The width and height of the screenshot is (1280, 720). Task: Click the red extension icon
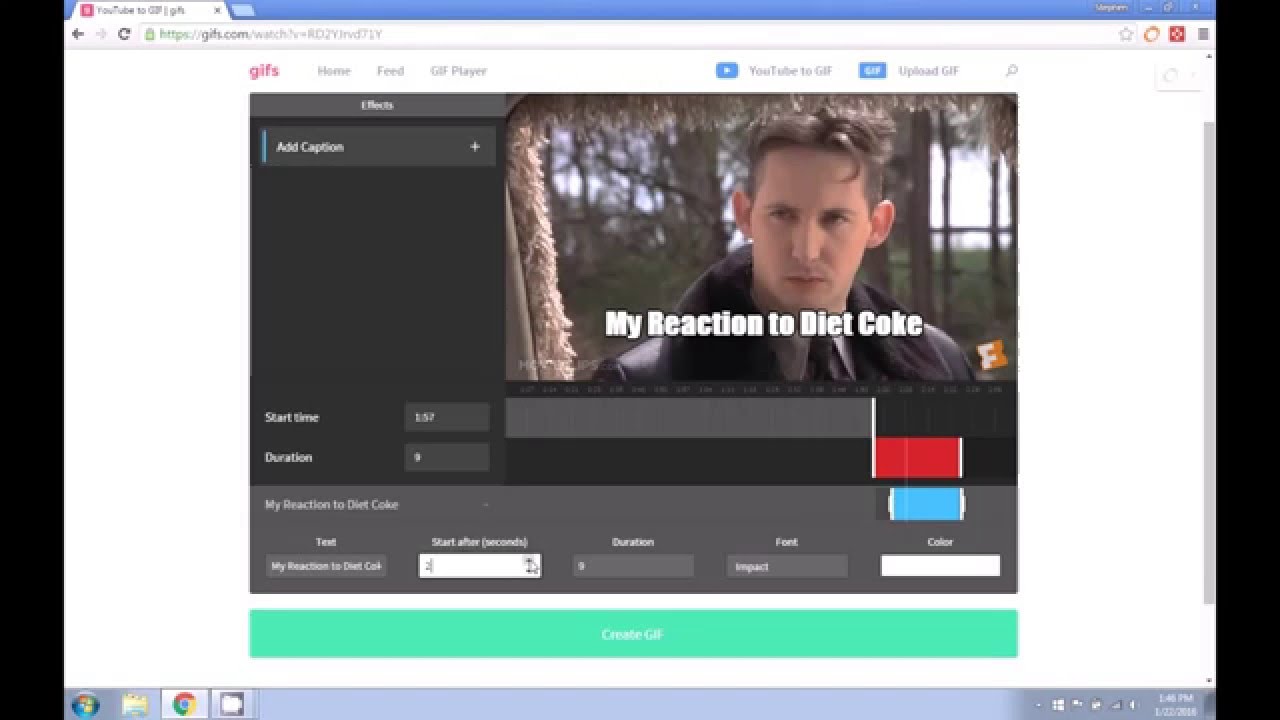[x=1177, y=34]
